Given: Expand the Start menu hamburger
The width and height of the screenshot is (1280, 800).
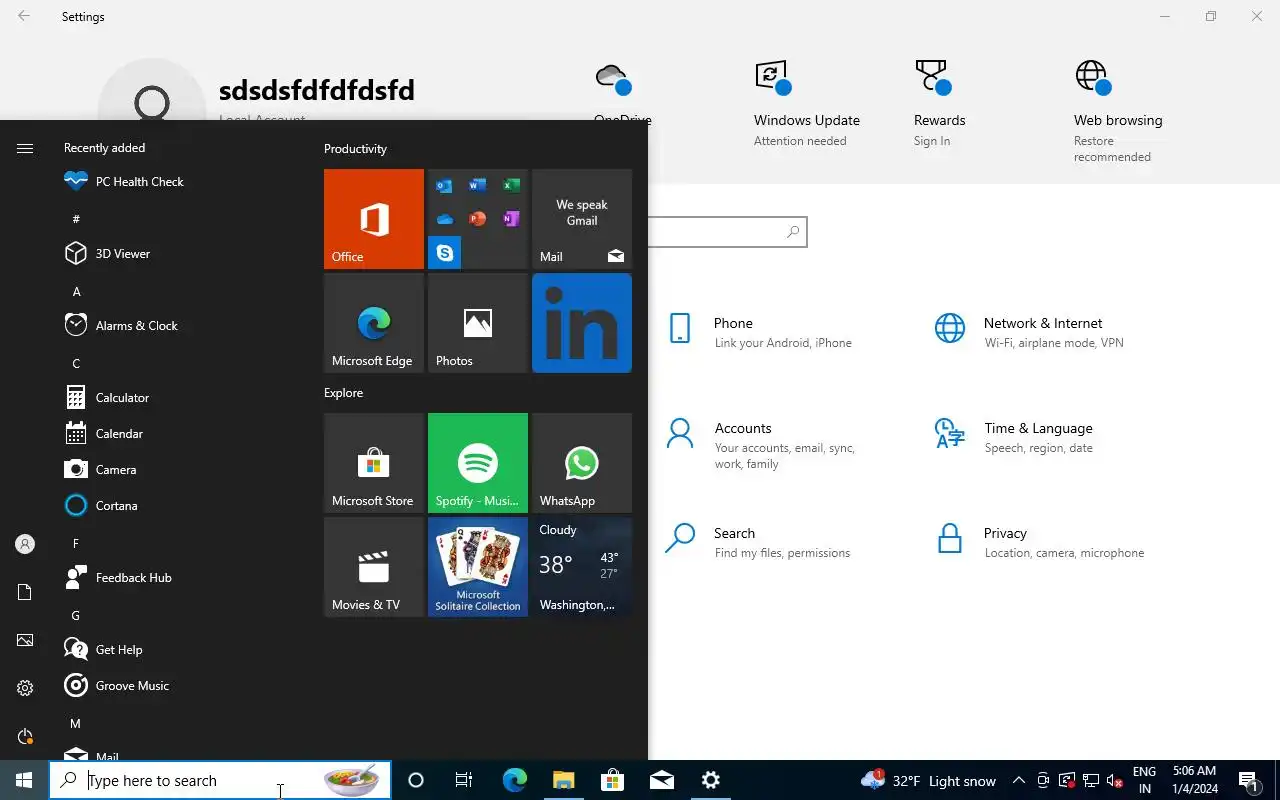Looking at the screenshot, I should pyautogui.click(x=25, y=148).
